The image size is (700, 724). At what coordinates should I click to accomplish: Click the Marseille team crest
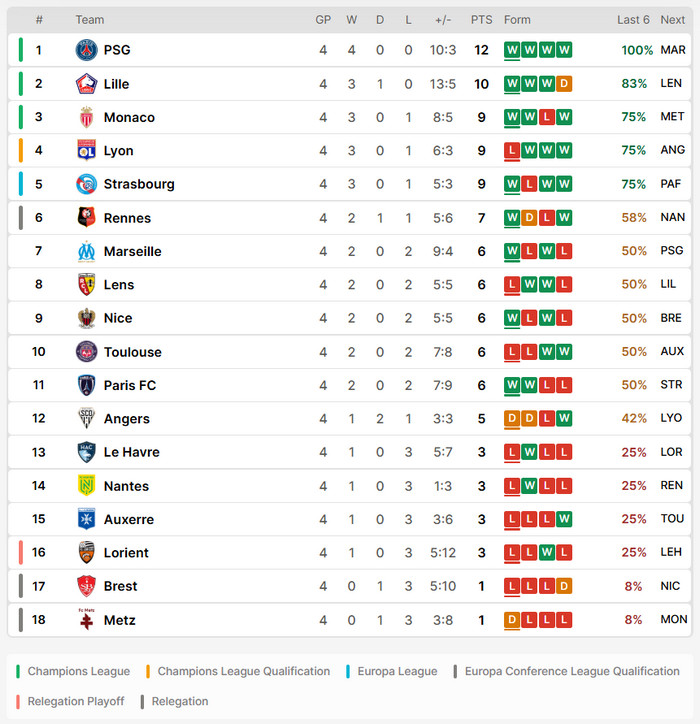pos(86,251)
